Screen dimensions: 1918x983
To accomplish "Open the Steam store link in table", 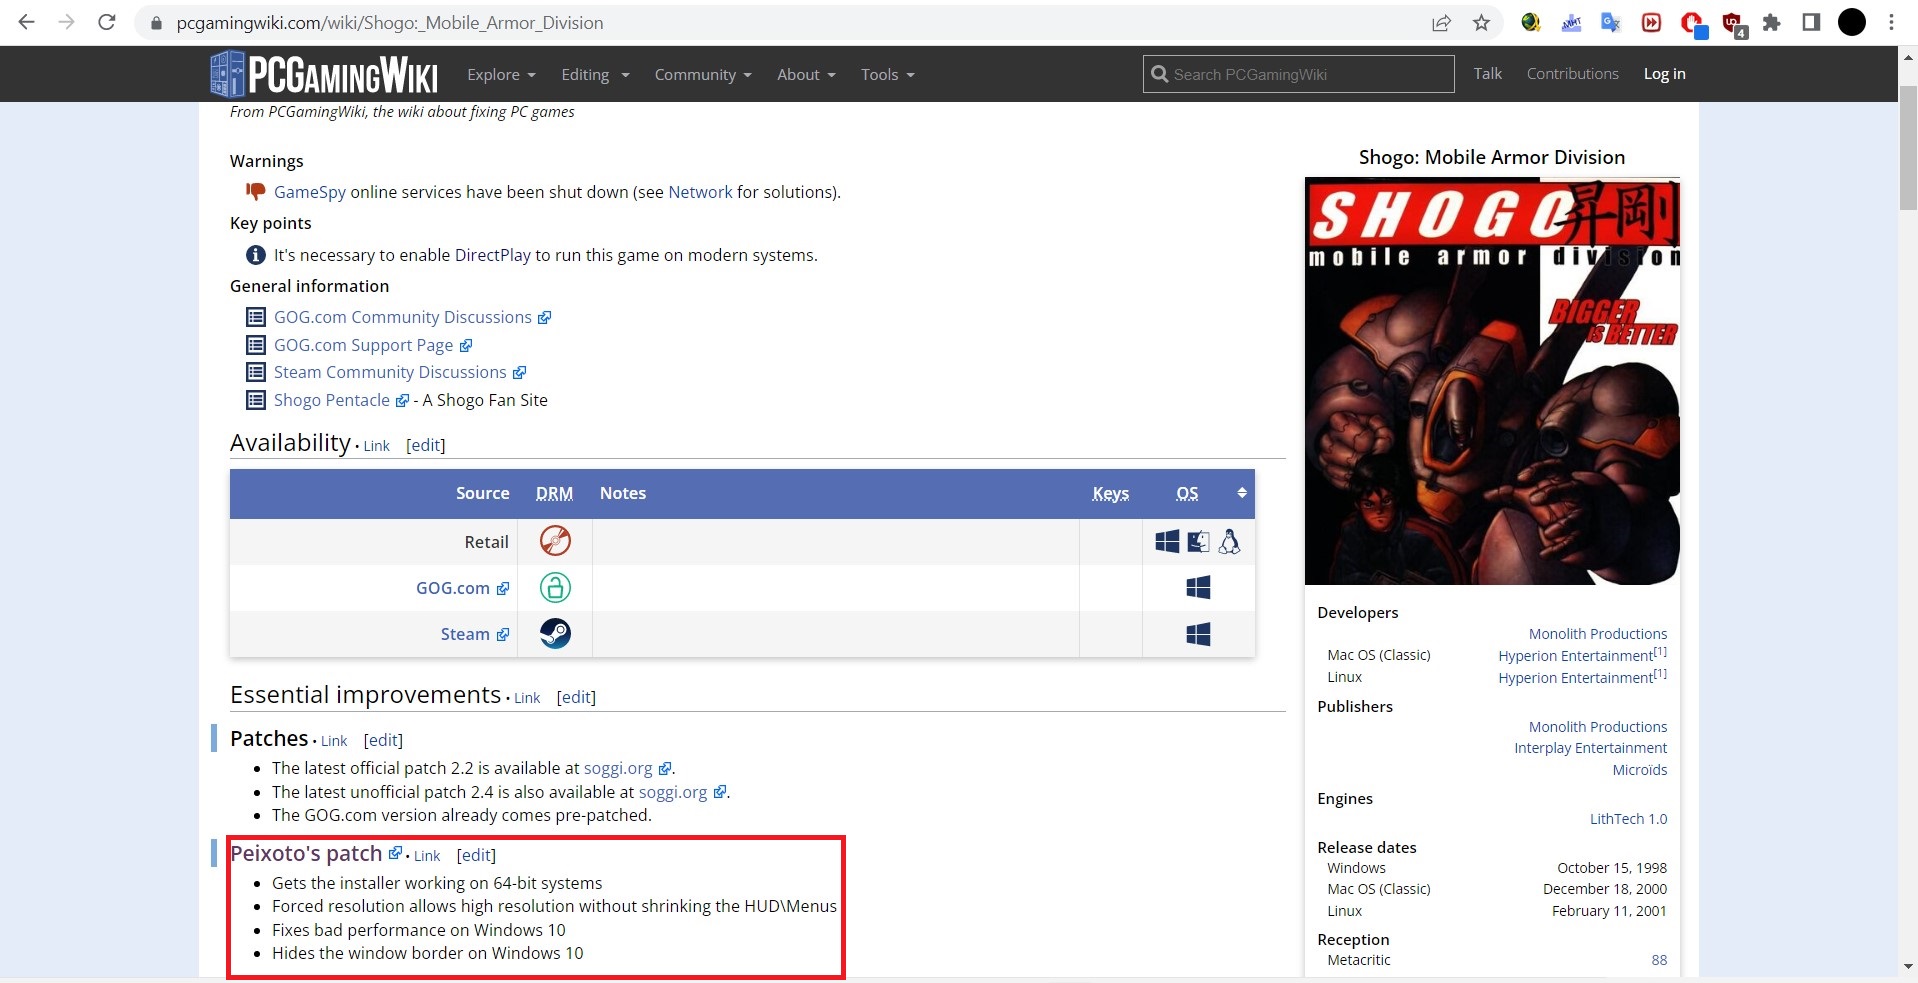I will click(465, 634).
